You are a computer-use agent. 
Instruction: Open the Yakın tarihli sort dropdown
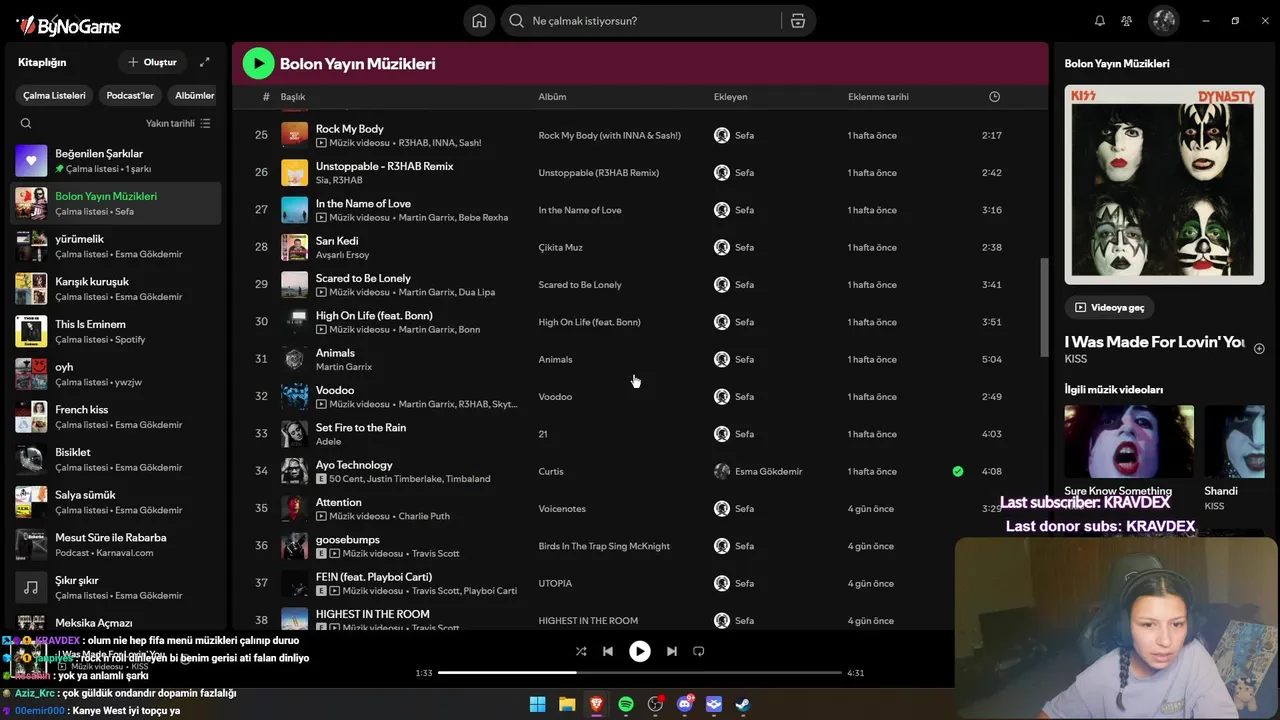point(178,123)
